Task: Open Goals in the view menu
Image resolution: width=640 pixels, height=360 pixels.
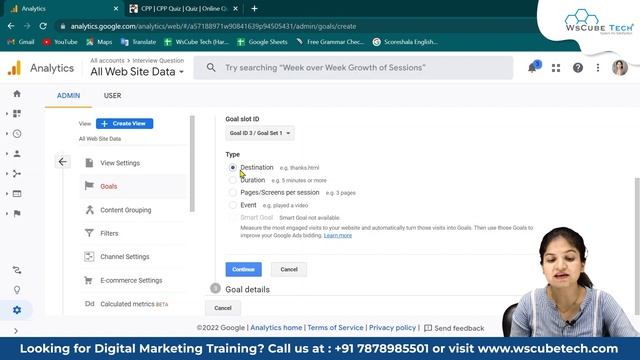Action: [133, 186]
